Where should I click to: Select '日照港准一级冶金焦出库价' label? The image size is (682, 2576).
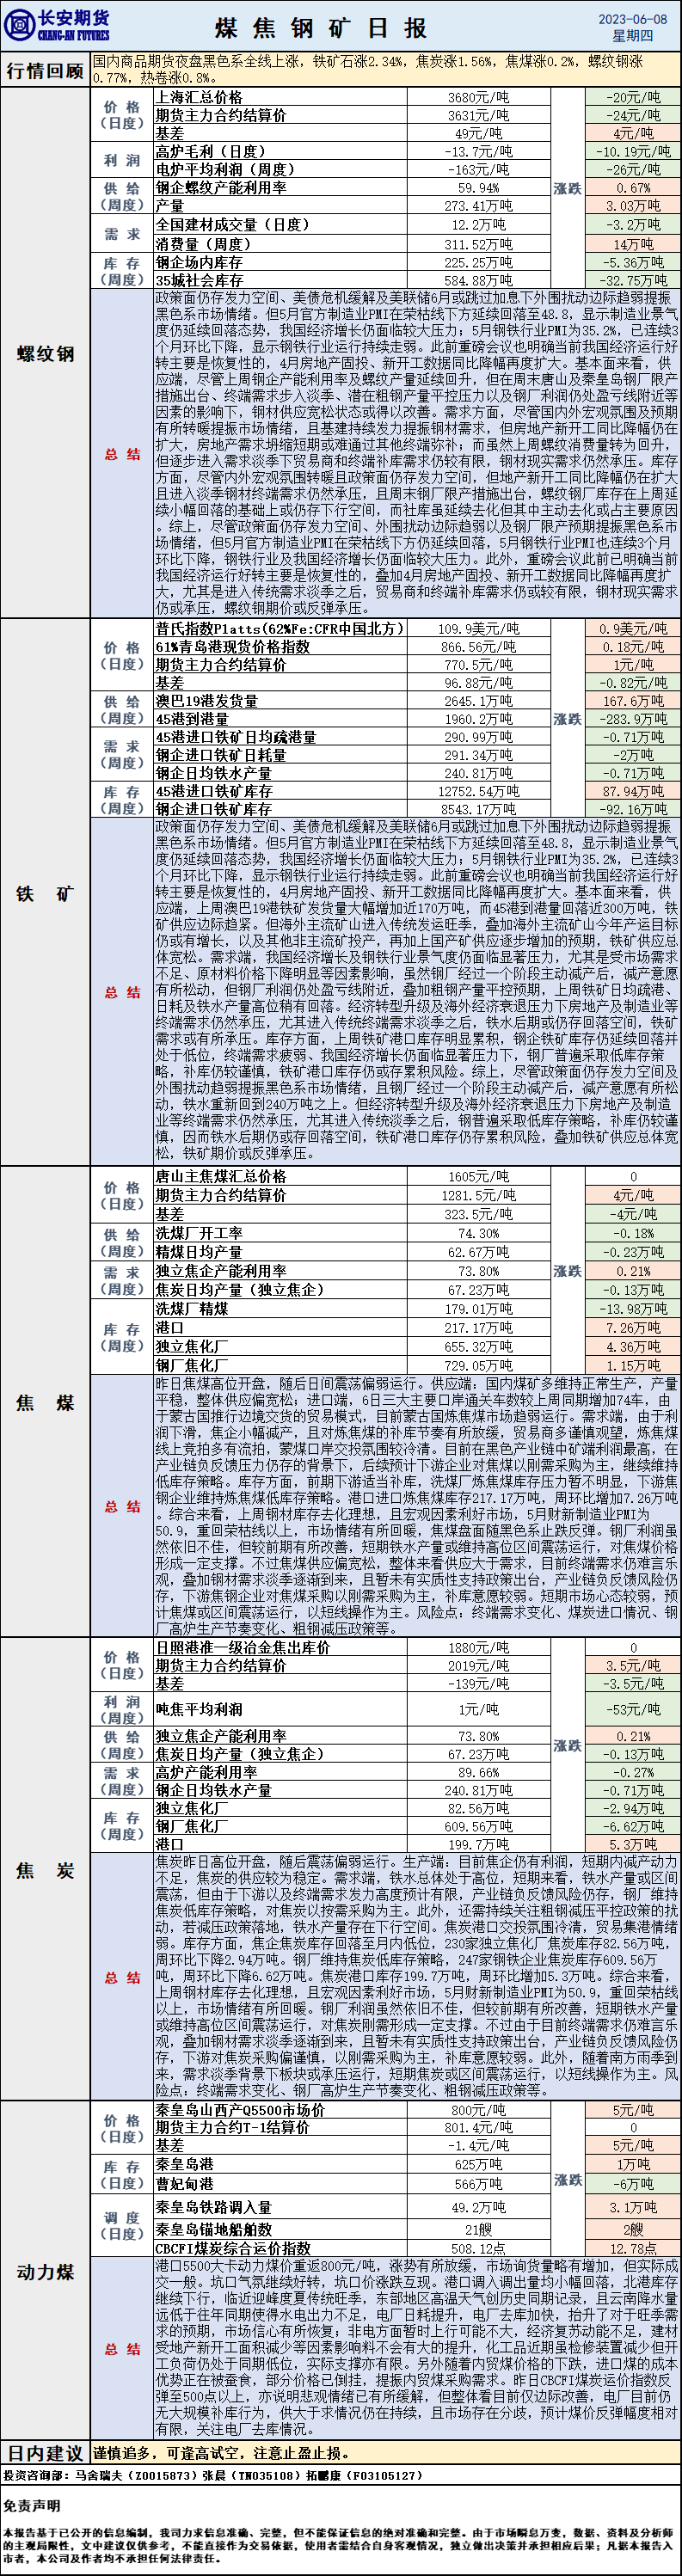click(x=243, y=1647)
